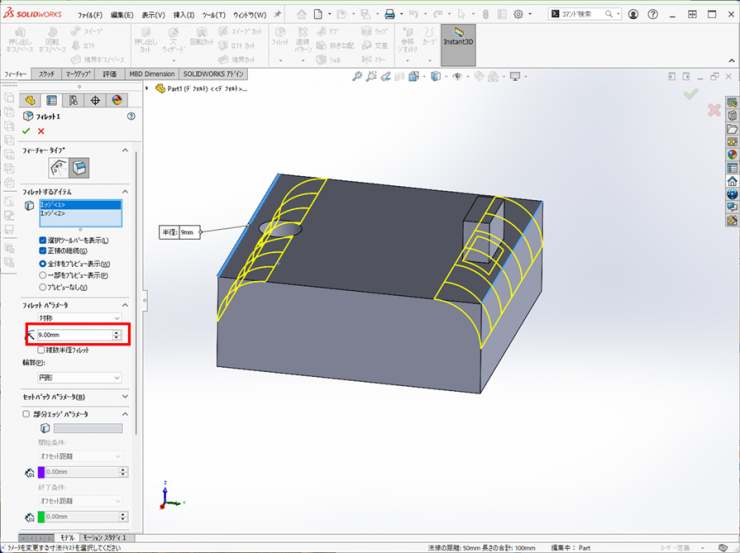Click the Instant3D toolbar button
Viewport: 740px width, 553px height.
pos(457,38)
